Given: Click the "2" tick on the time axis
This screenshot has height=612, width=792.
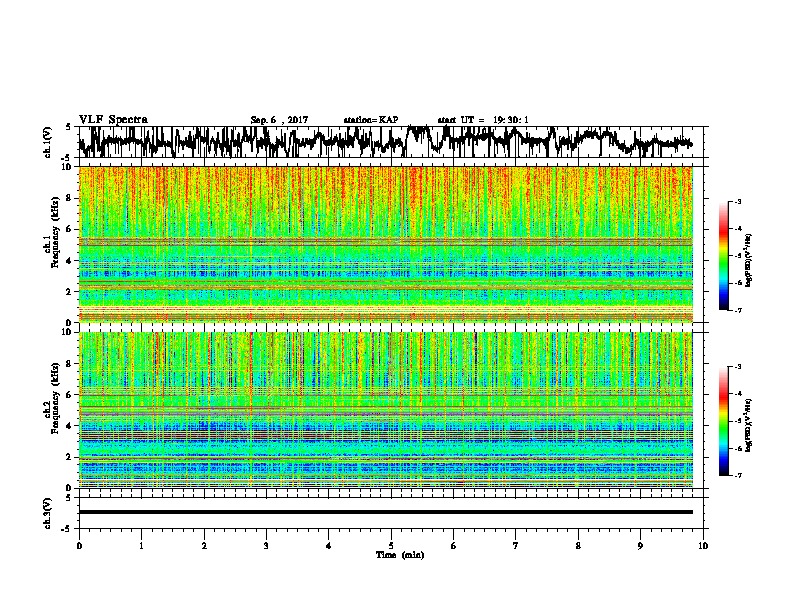Looking at the screenshot, I should pyautogui.click(x=204, y=546).
